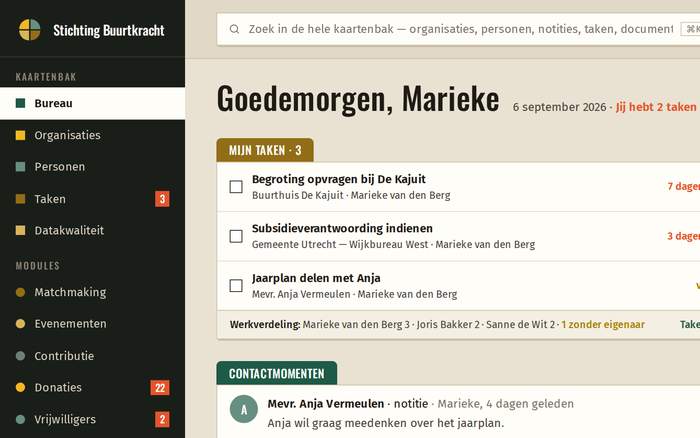The width and height of the screenshot is (700, 438).
Task: Open the Contributie module
Action: click(92, 356)
